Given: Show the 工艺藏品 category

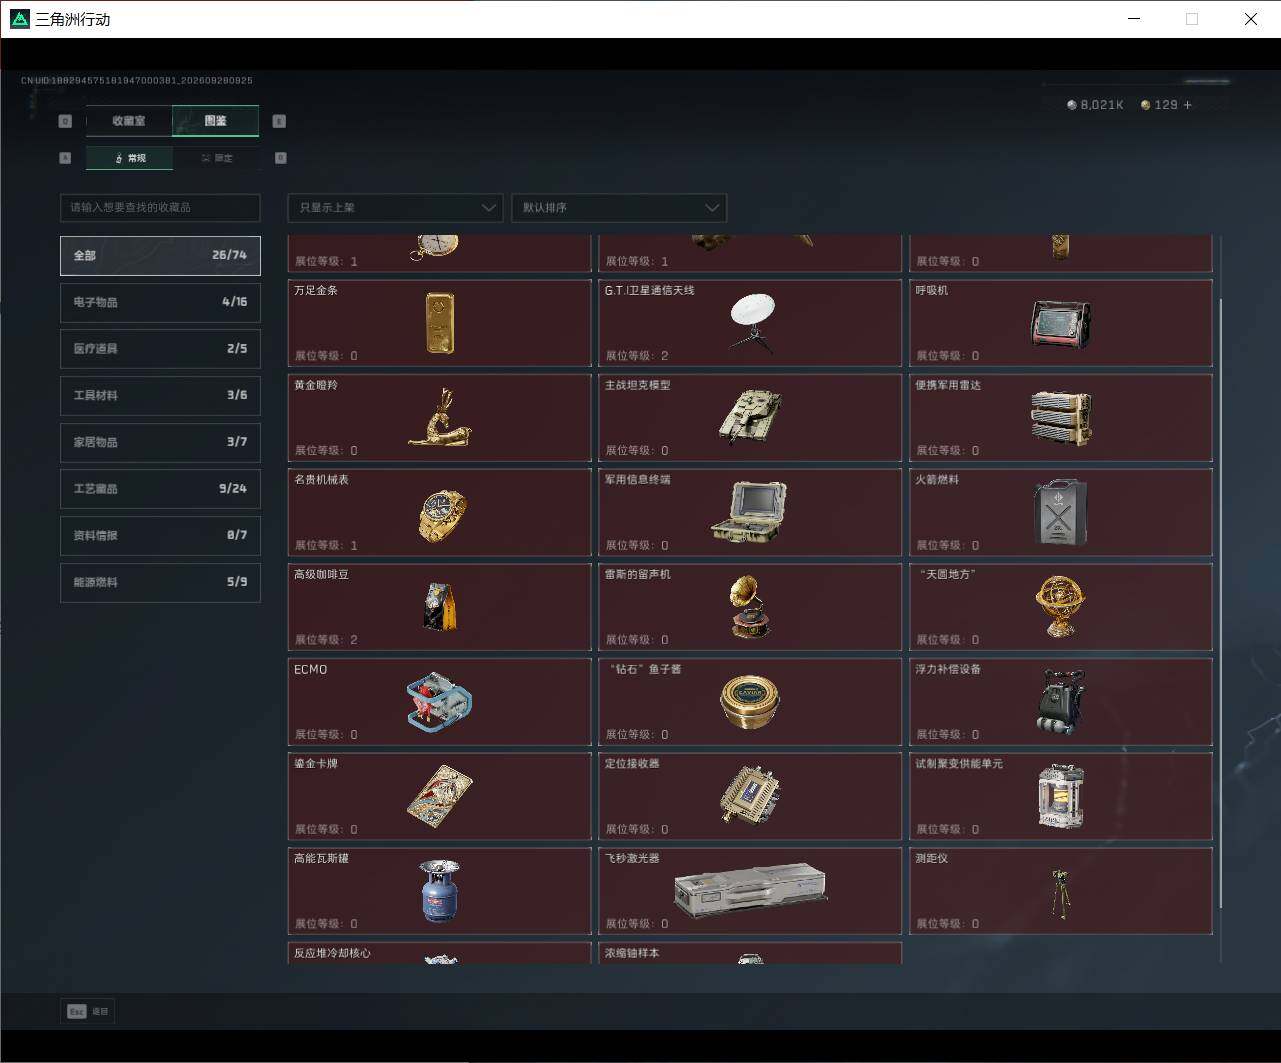Looking at the screenshot, I should click(160, 489).
